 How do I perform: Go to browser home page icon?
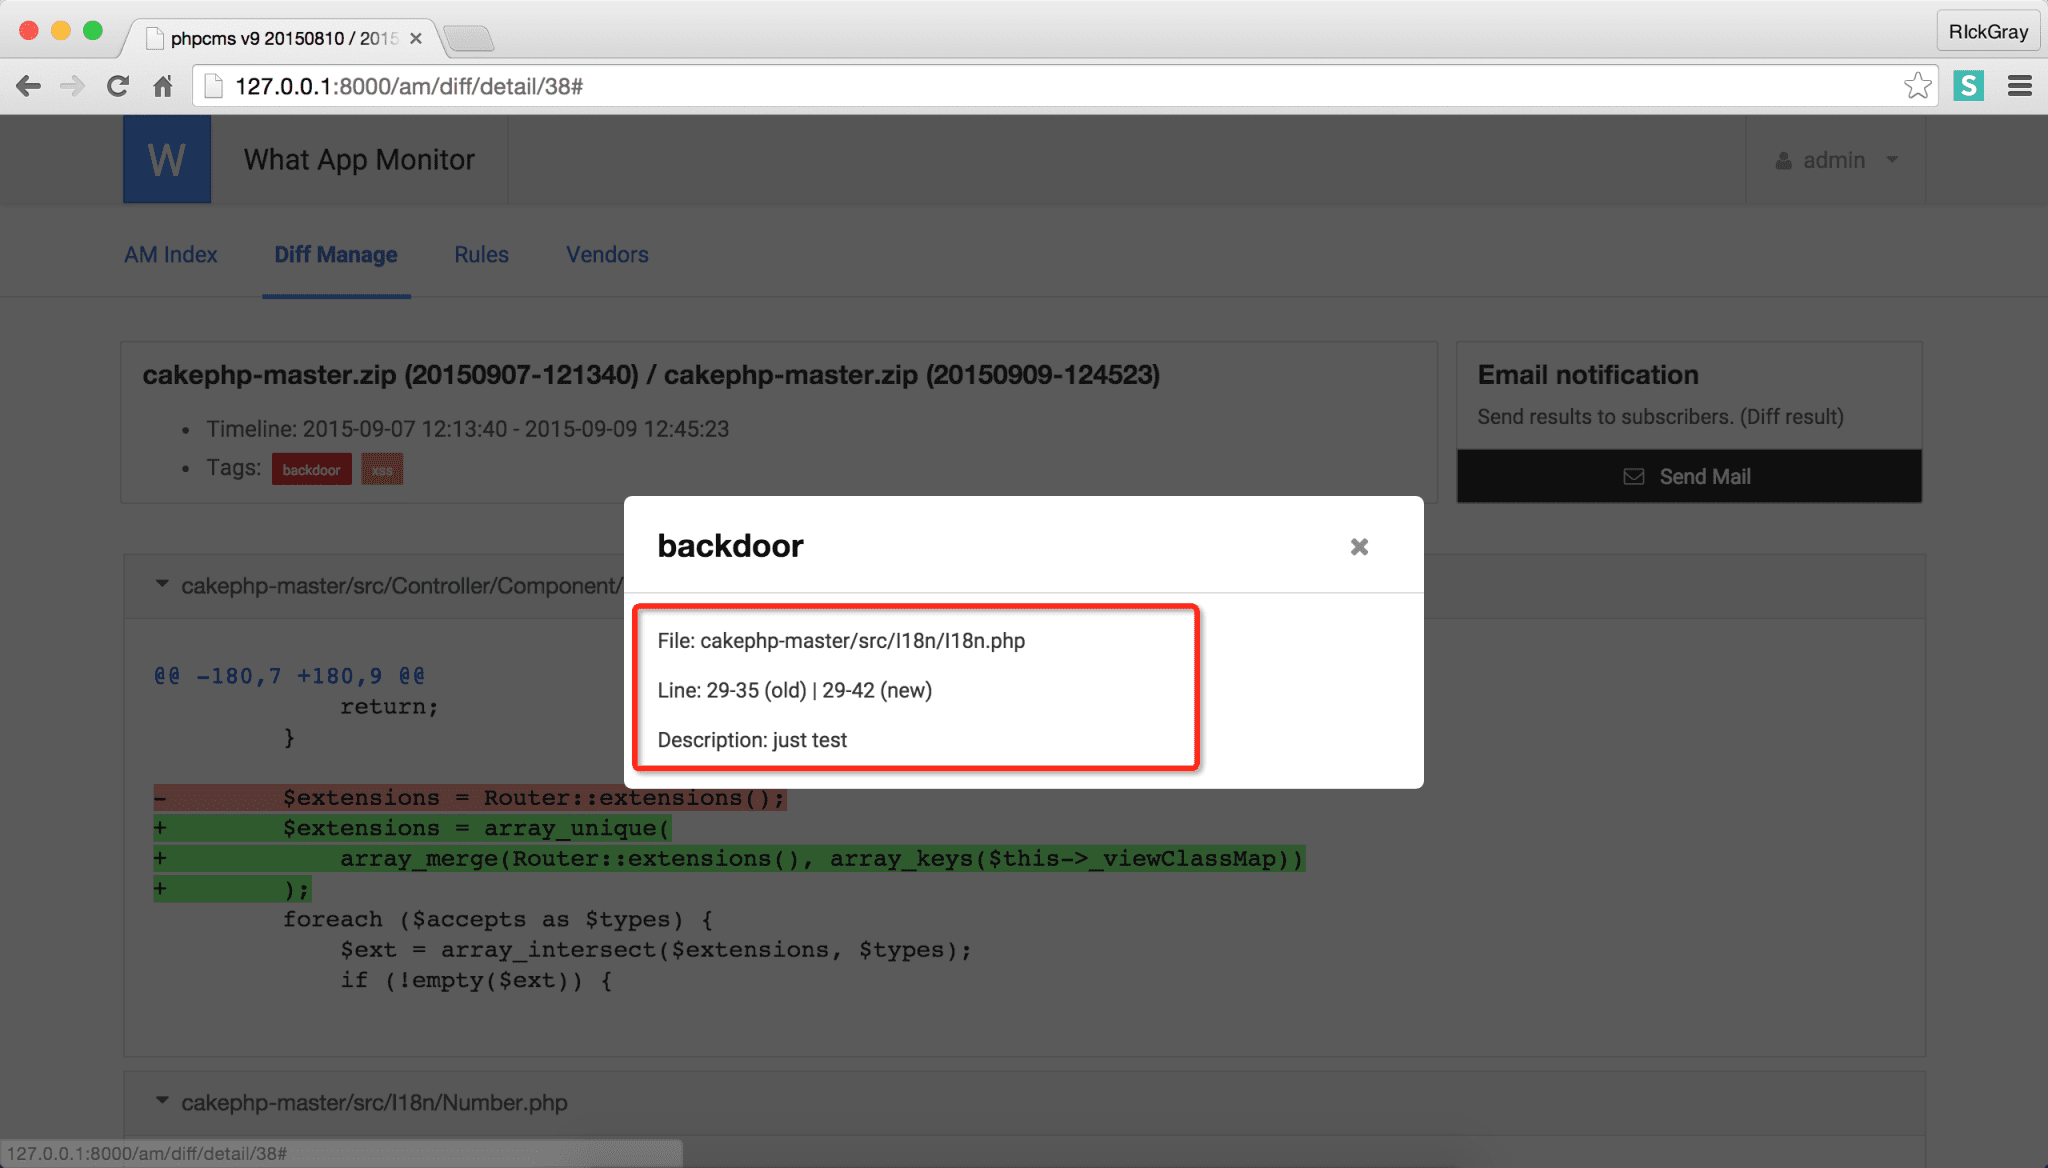tap(163, 86)
